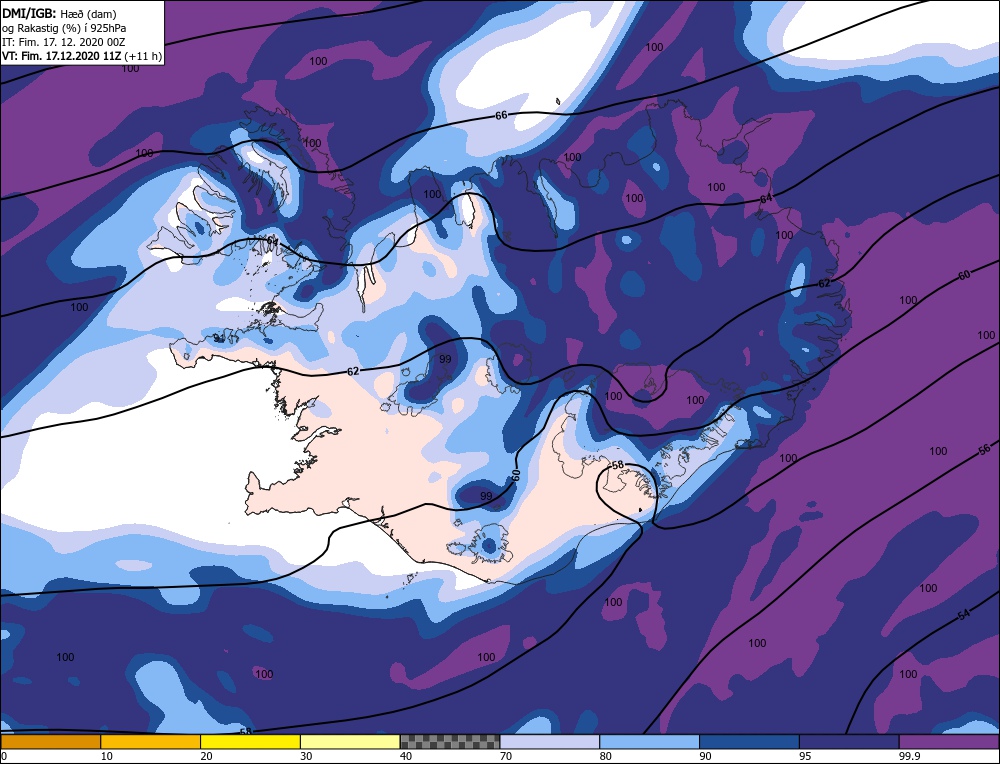Screen dimensions: 1000x764
Task: Click the '58' label on the closed loop contour
Action: pos(617,465)
